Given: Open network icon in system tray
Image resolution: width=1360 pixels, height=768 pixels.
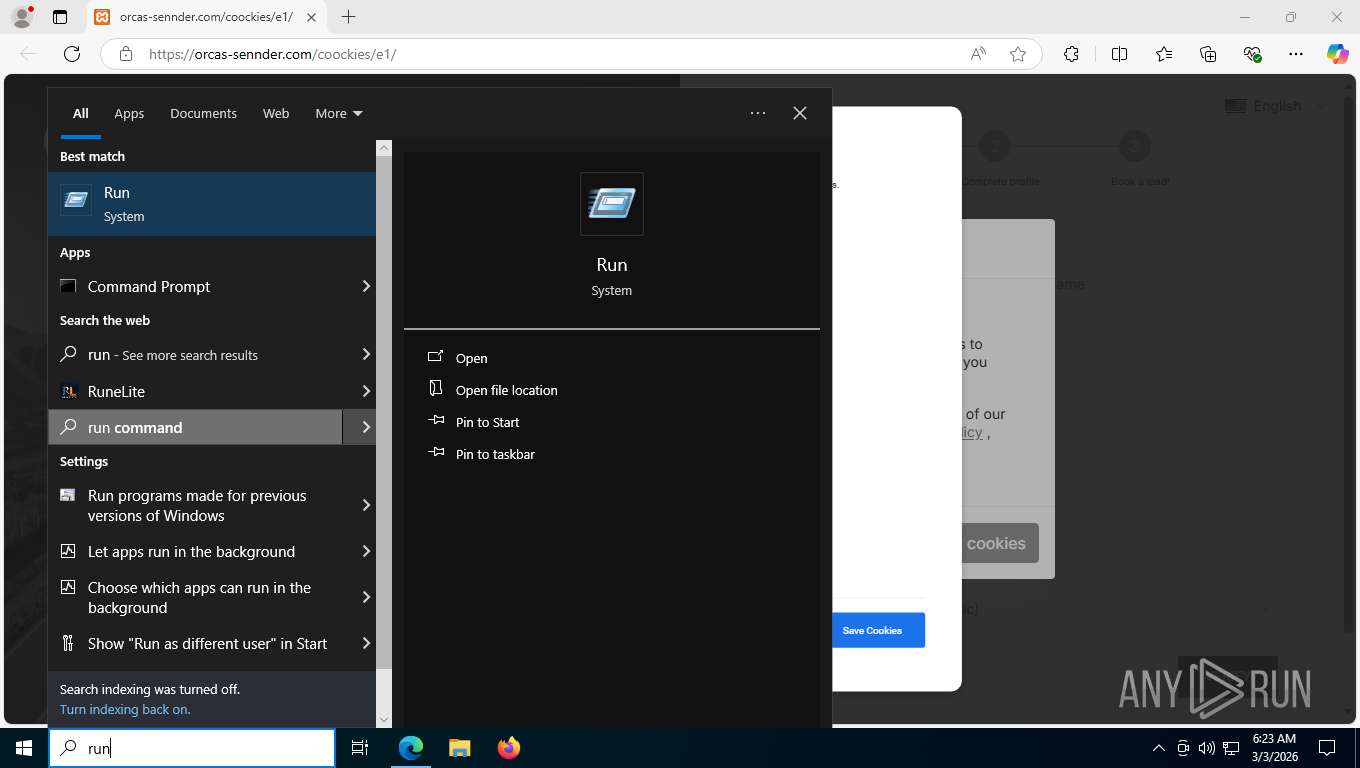Looking at the screenshot, I should tap(1229, 747).
